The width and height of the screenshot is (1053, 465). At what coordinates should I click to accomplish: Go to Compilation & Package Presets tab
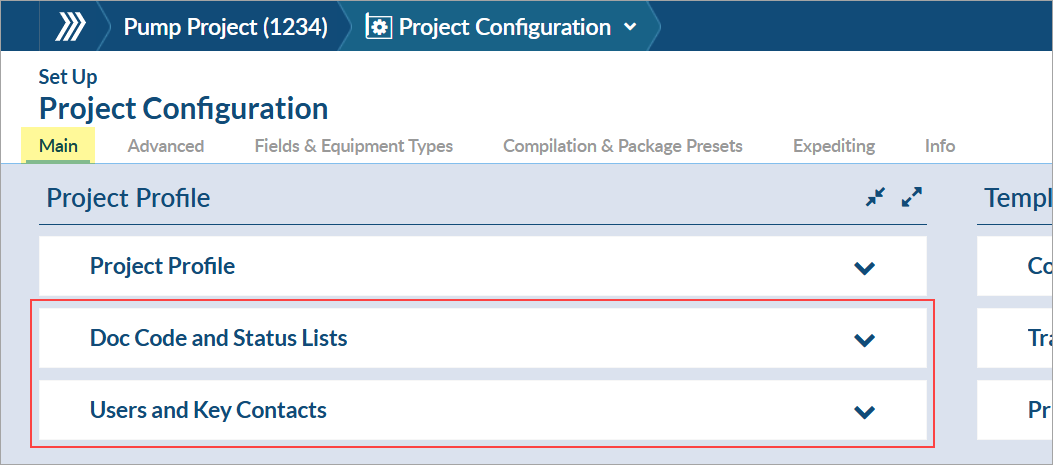tap(622, 146)
